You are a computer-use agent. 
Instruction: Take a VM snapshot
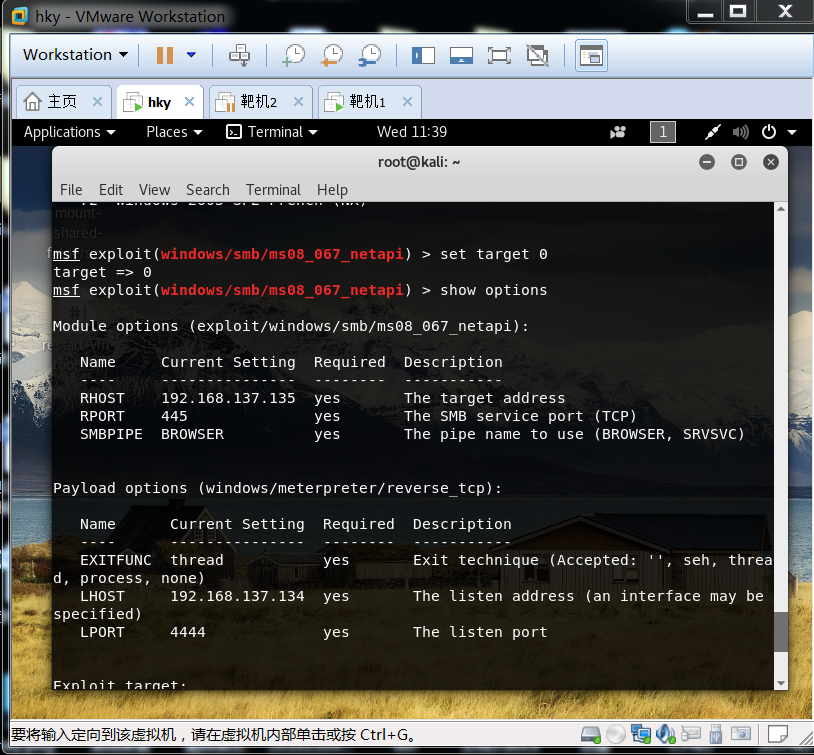pos(294,55)
